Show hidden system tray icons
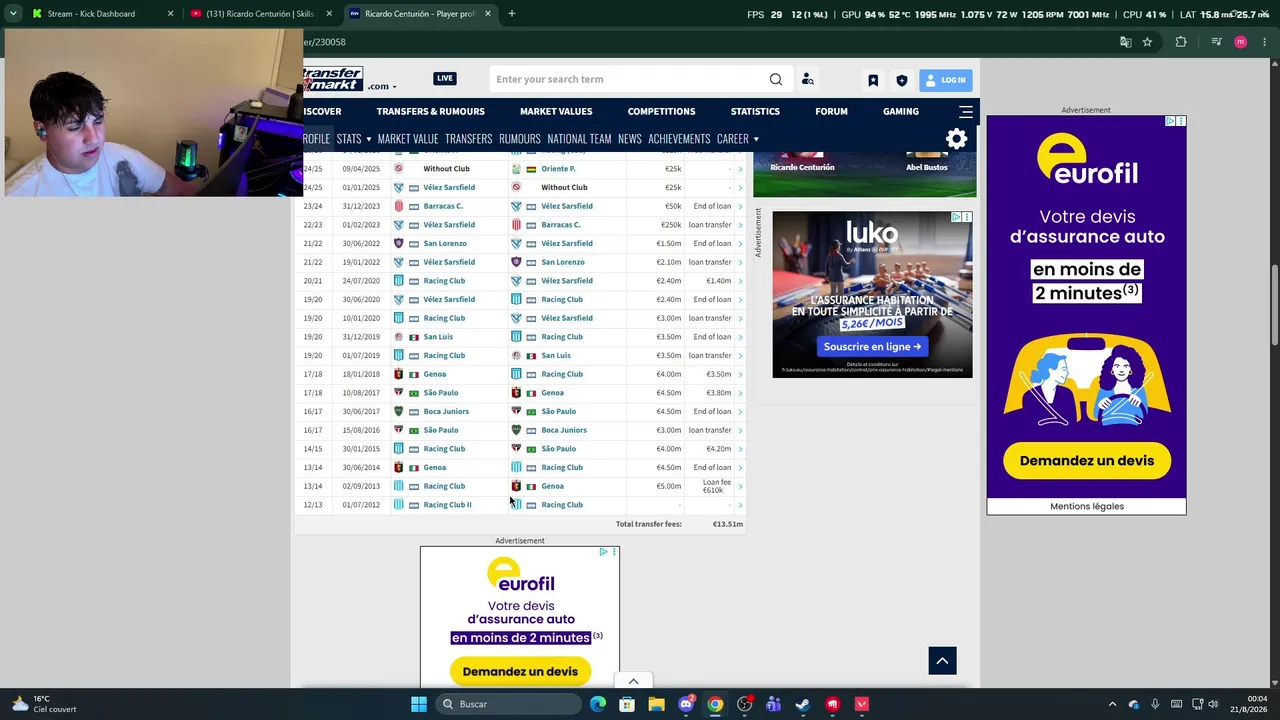 (x=1111, y=704)
